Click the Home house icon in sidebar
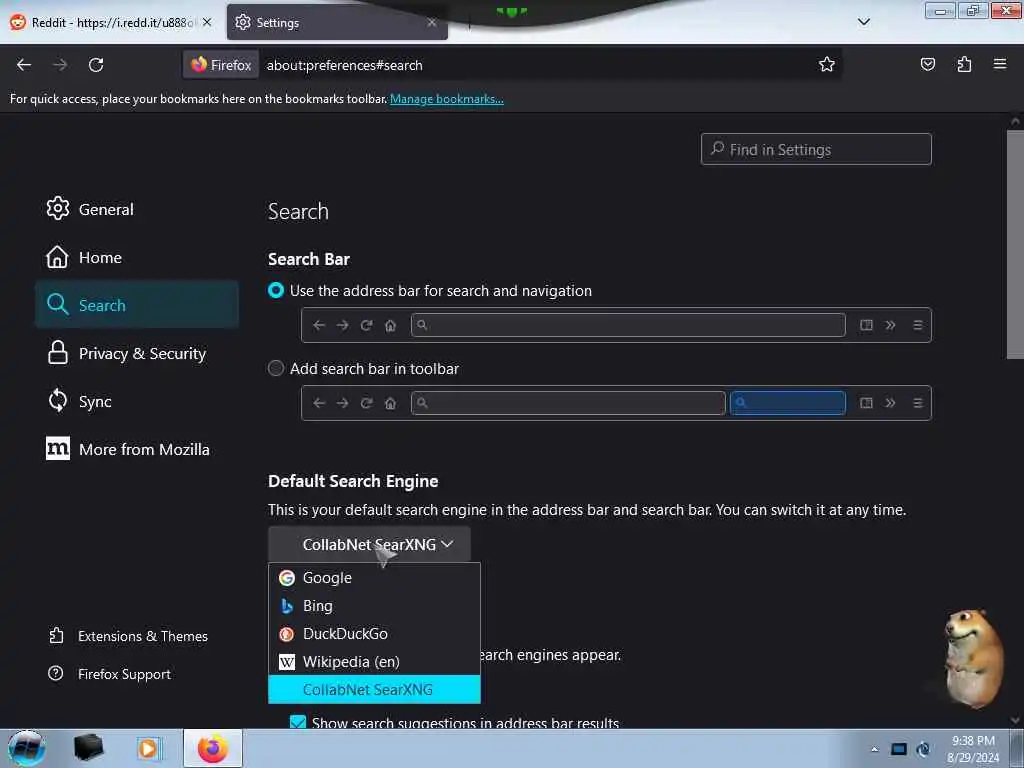This screenshot has height=768, width=1024. (x=57, y=257)
